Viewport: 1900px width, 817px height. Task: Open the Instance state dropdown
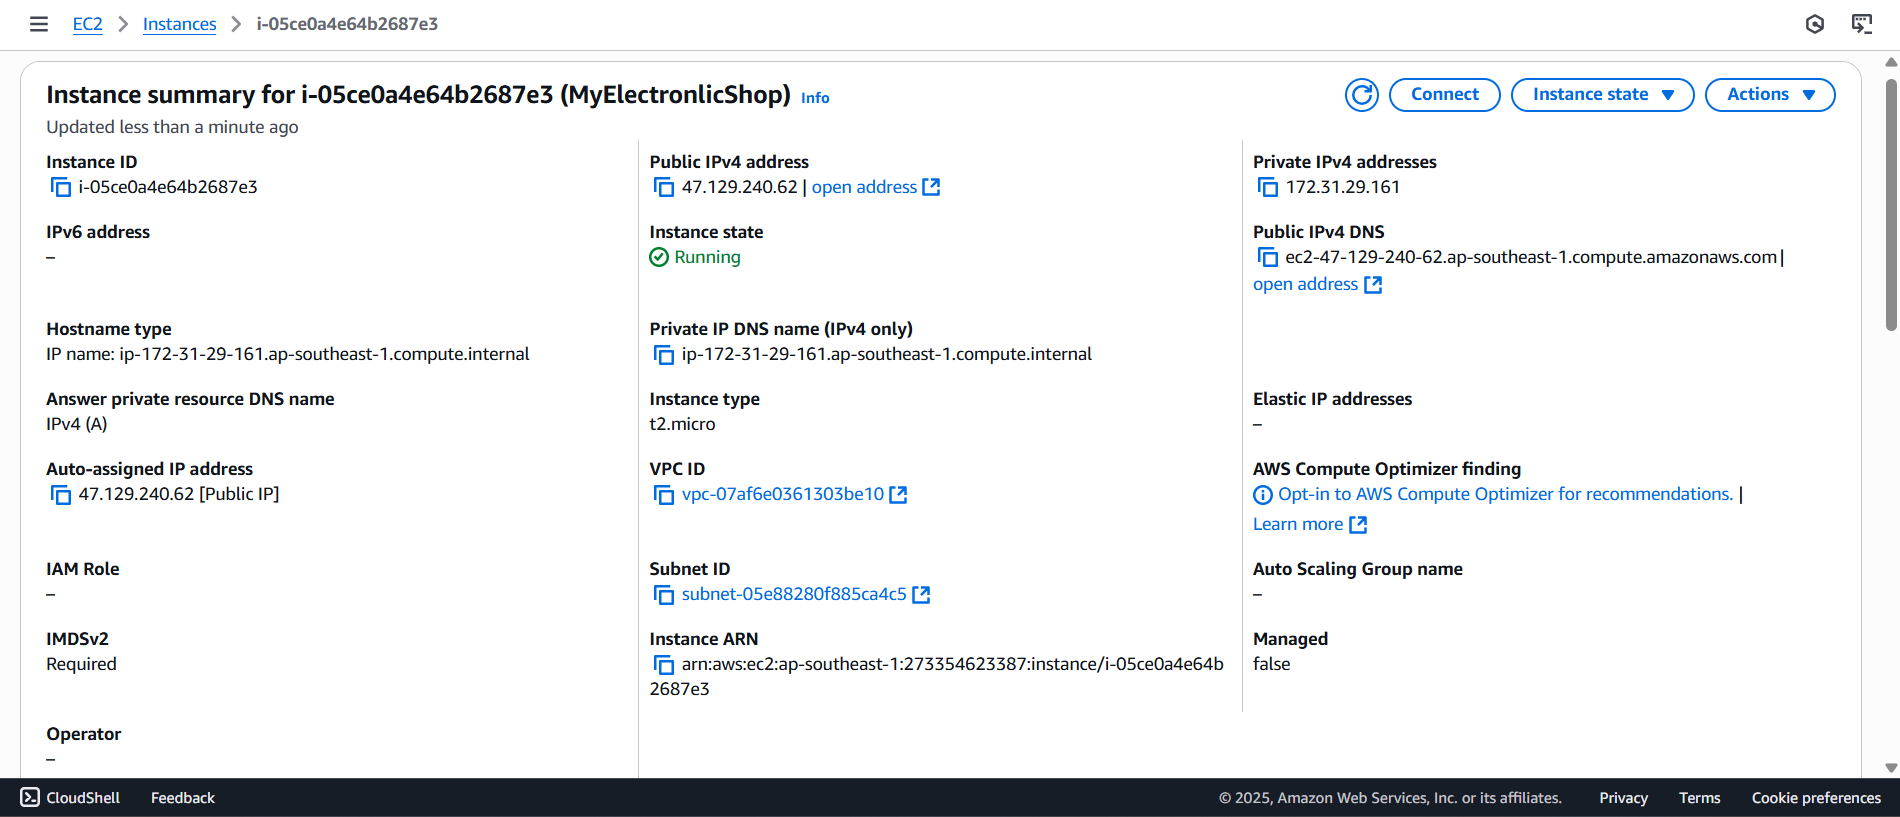coord(1602,95)
